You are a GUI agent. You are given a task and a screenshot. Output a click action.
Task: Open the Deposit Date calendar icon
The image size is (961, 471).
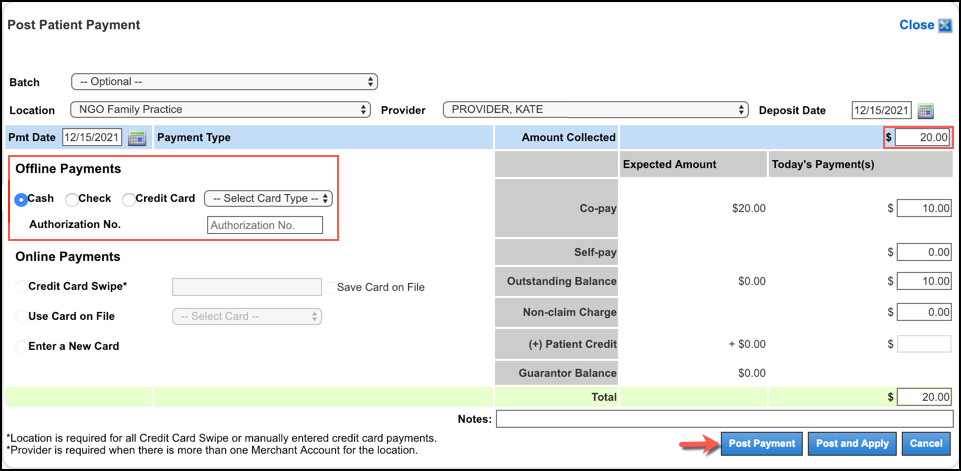coord(925,110)
